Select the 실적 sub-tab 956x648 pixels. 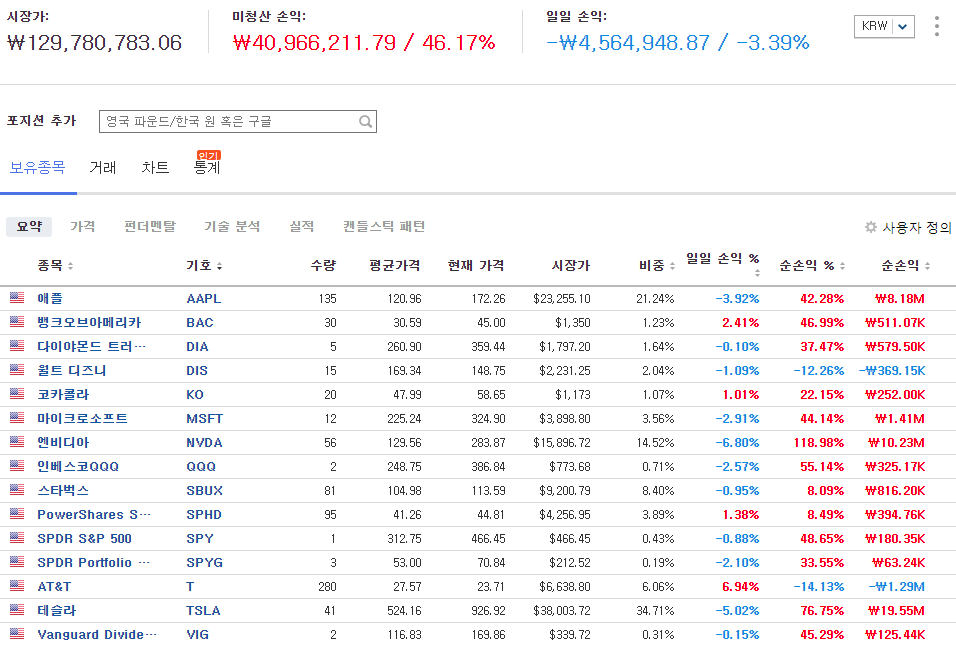302,227
